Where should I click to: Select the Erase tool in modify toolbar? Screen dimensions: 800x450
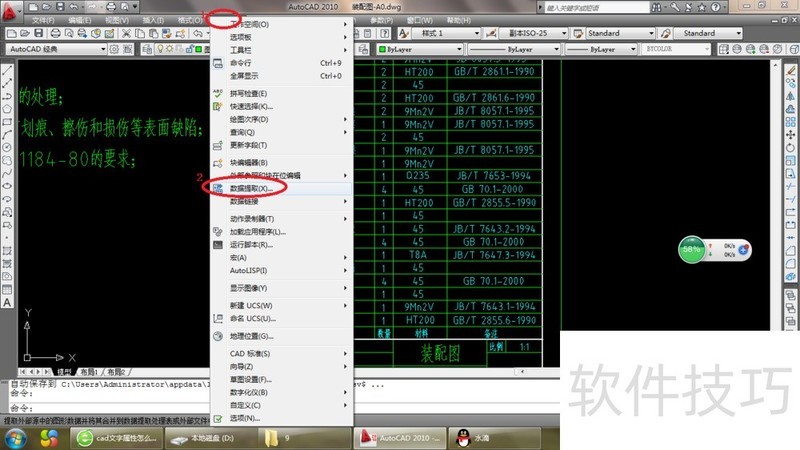(x=790, y=70)
